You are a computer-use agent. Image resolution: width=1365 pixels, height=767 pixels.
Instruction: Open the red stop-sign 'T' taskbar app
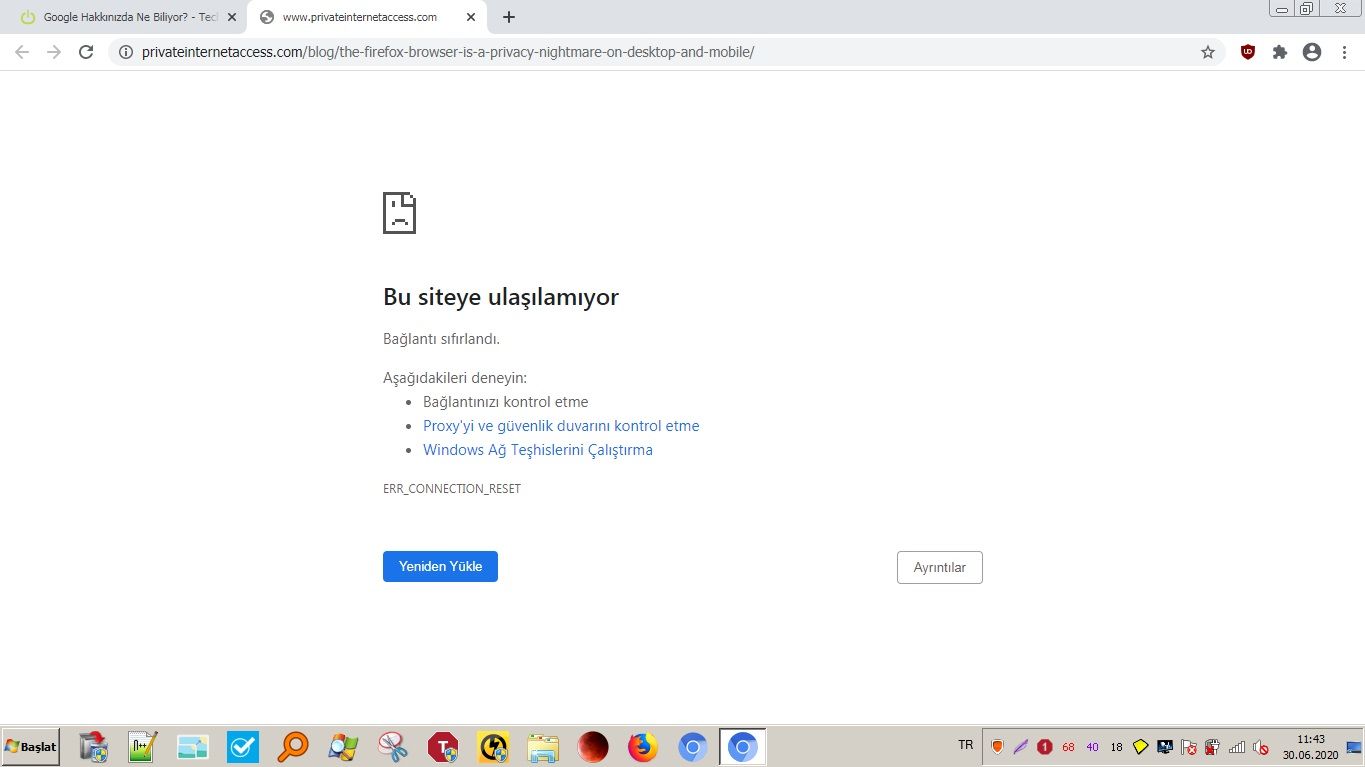tap(443, 747)
